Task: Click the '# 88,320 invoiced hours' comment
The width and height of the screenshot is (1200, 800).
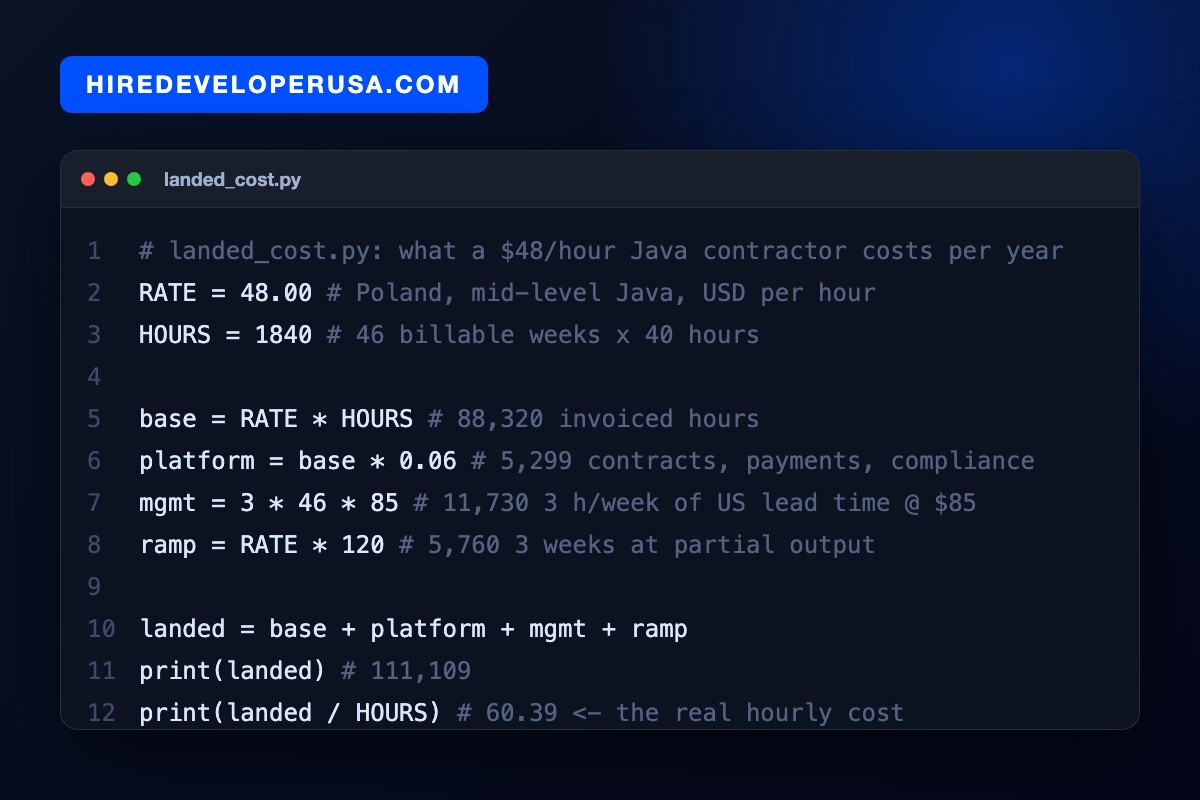Action: pyautogui.click(x=594, y=418)
